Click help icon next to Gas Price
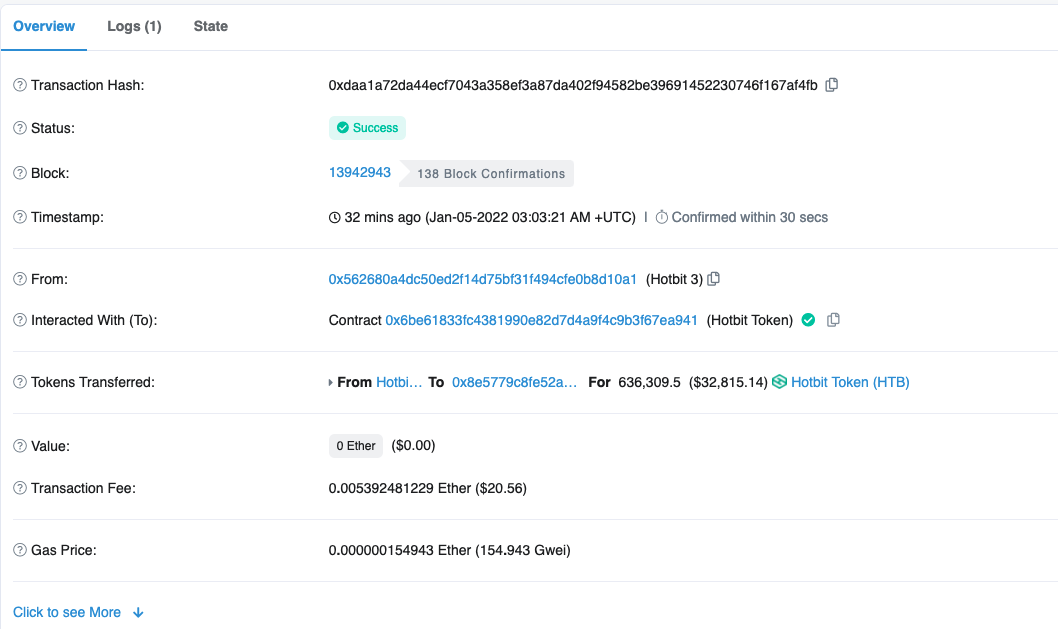Screen dimensions: 1058x629 pyautogui.click(x=20, y=550)
